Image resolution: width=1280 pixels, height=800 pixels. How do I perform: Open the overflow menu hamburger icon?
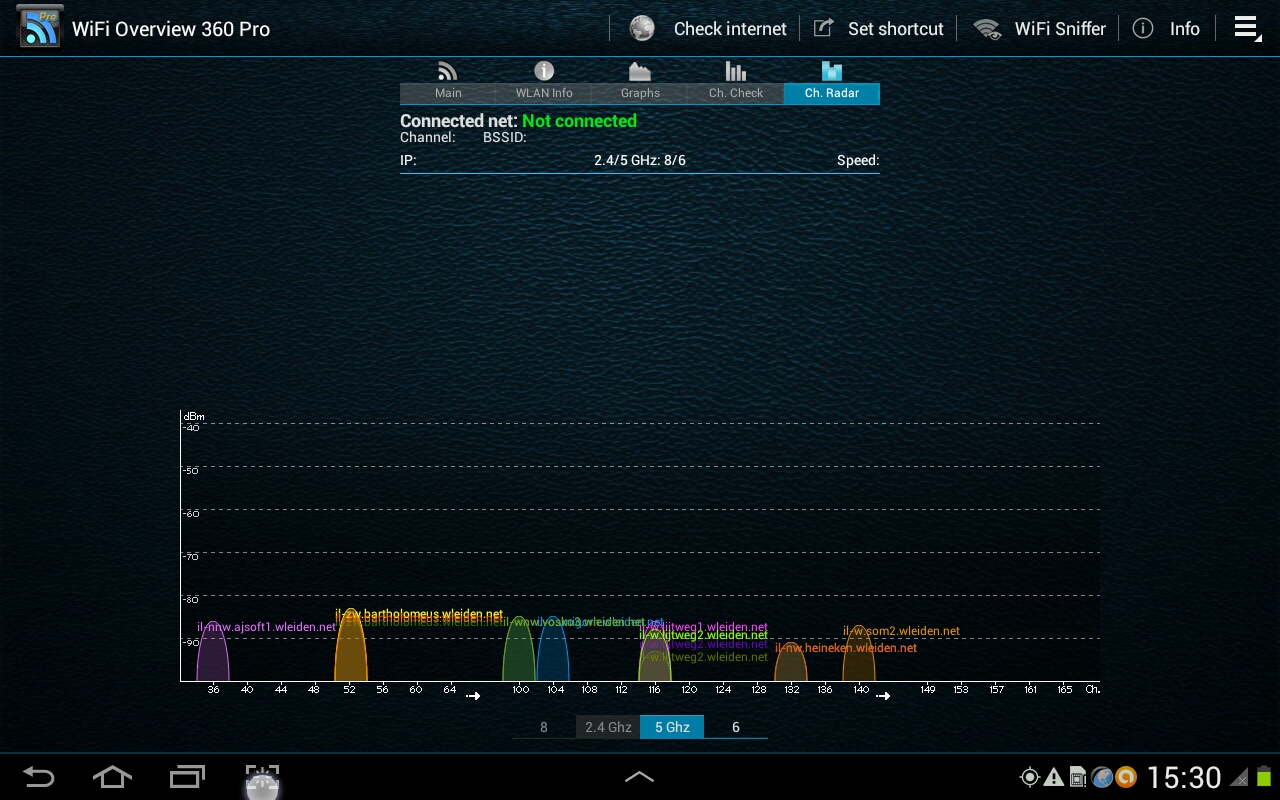click(x=1246, y=28)
